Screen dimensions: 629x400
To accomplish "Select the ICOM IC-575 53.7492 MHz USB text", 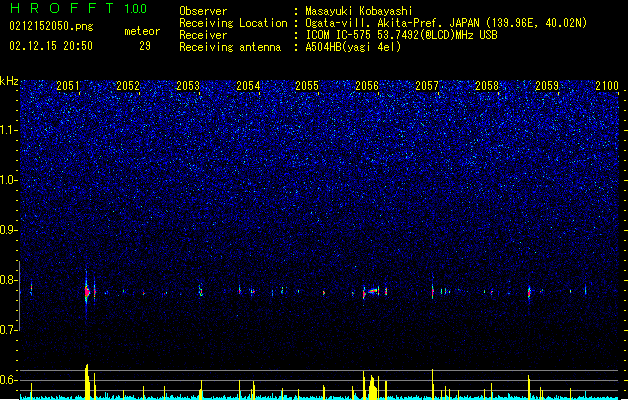I will coord(401,35).
